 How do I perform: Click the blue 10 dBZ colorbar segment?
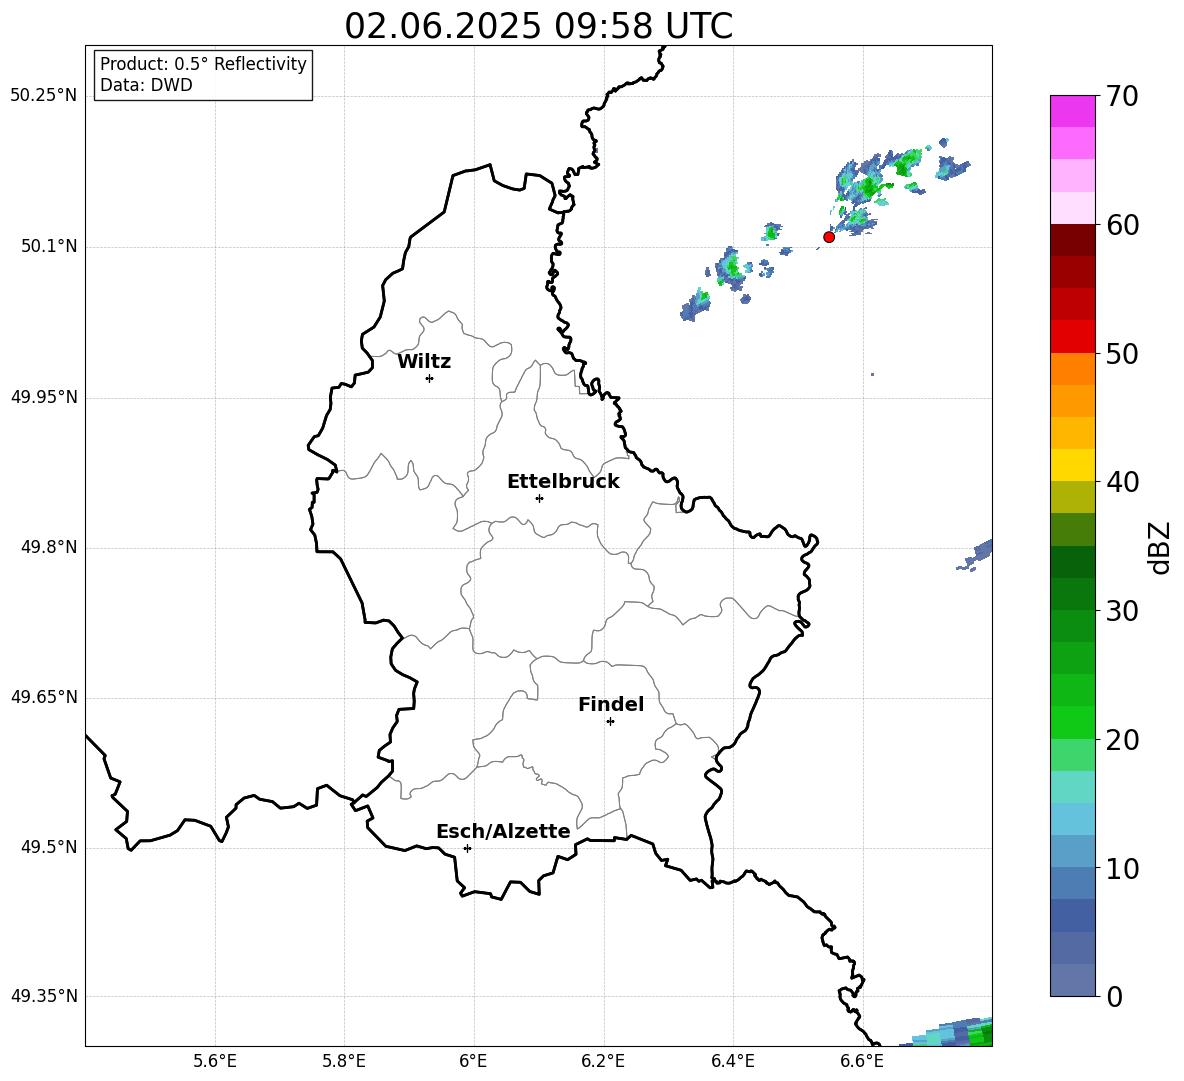pos(1072,883)
